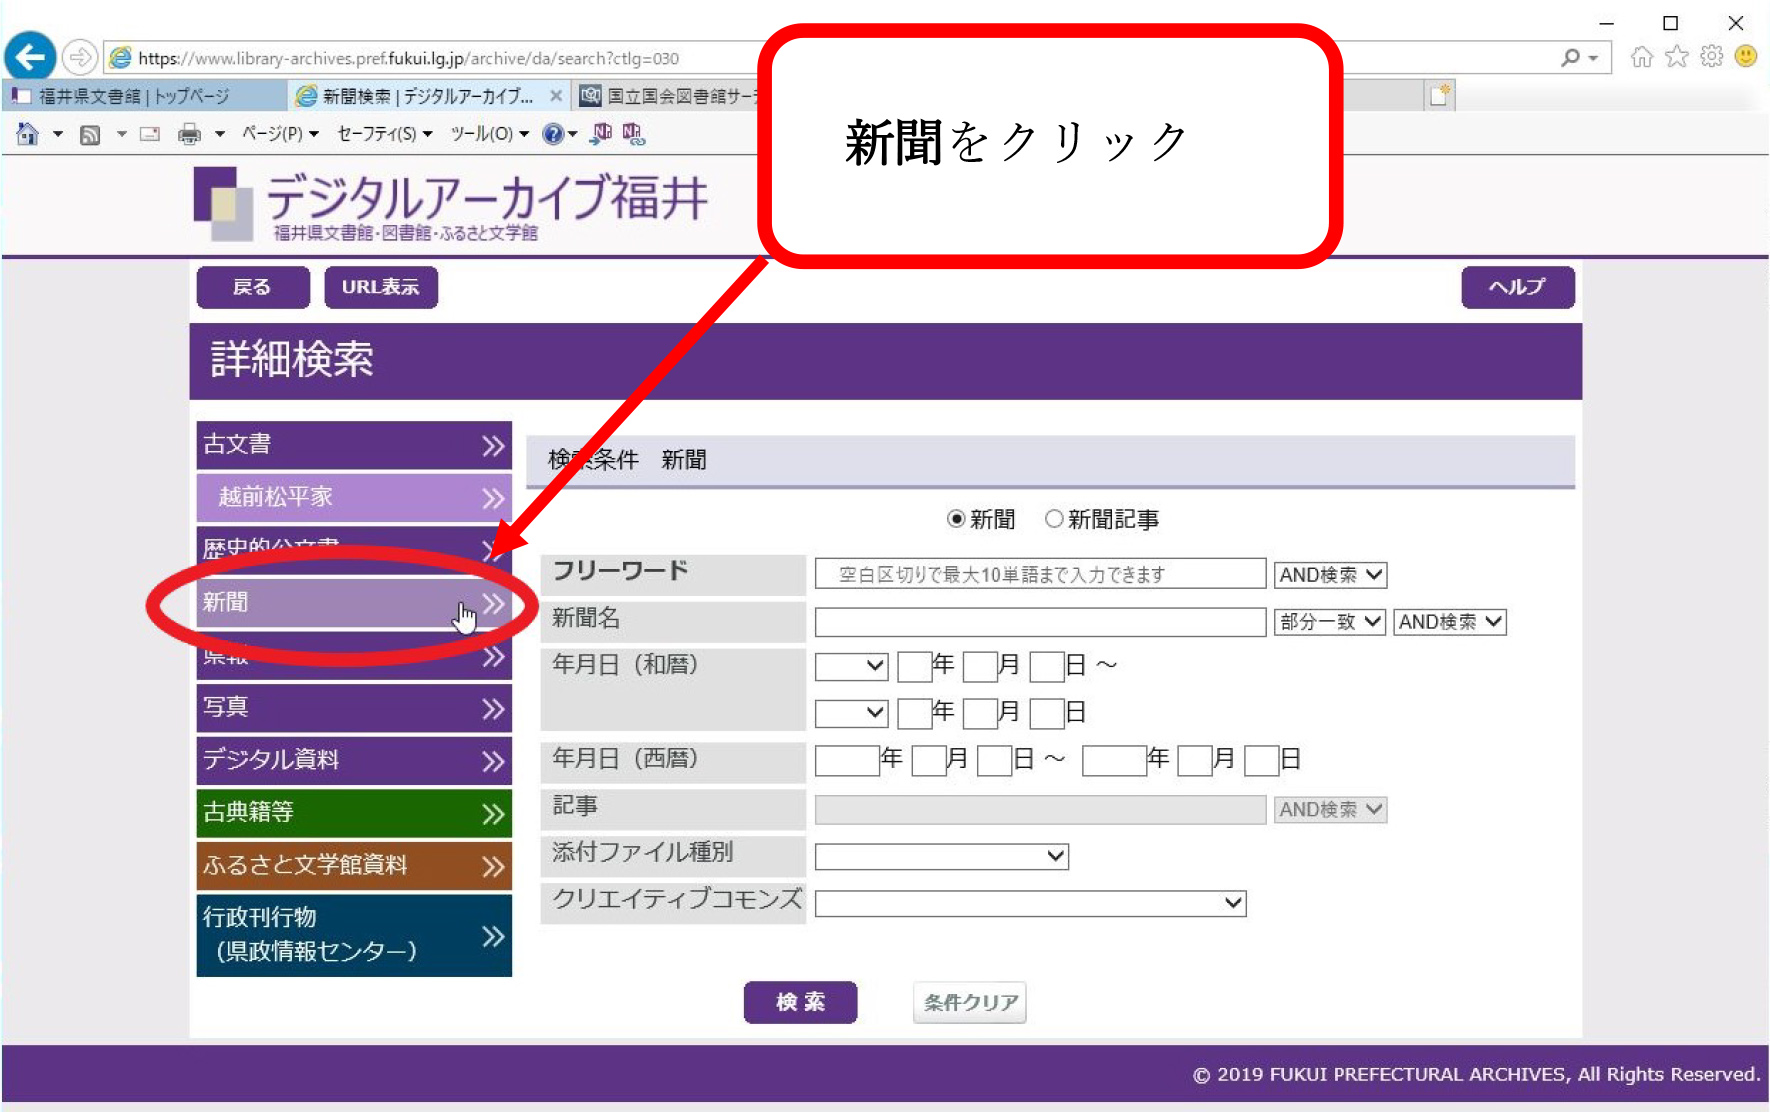Click the フリーワード text input field
Screen dimensions: 1770x1112
1041,575
